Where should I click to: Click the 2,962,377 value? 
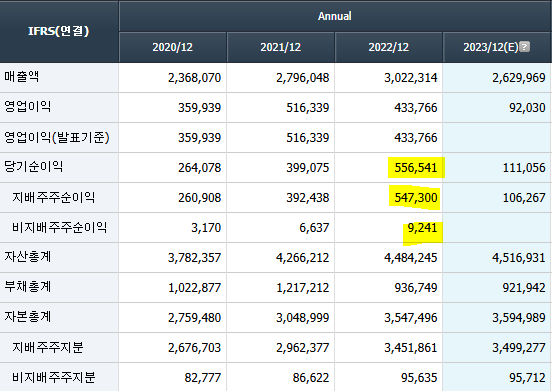pos(302,348)
